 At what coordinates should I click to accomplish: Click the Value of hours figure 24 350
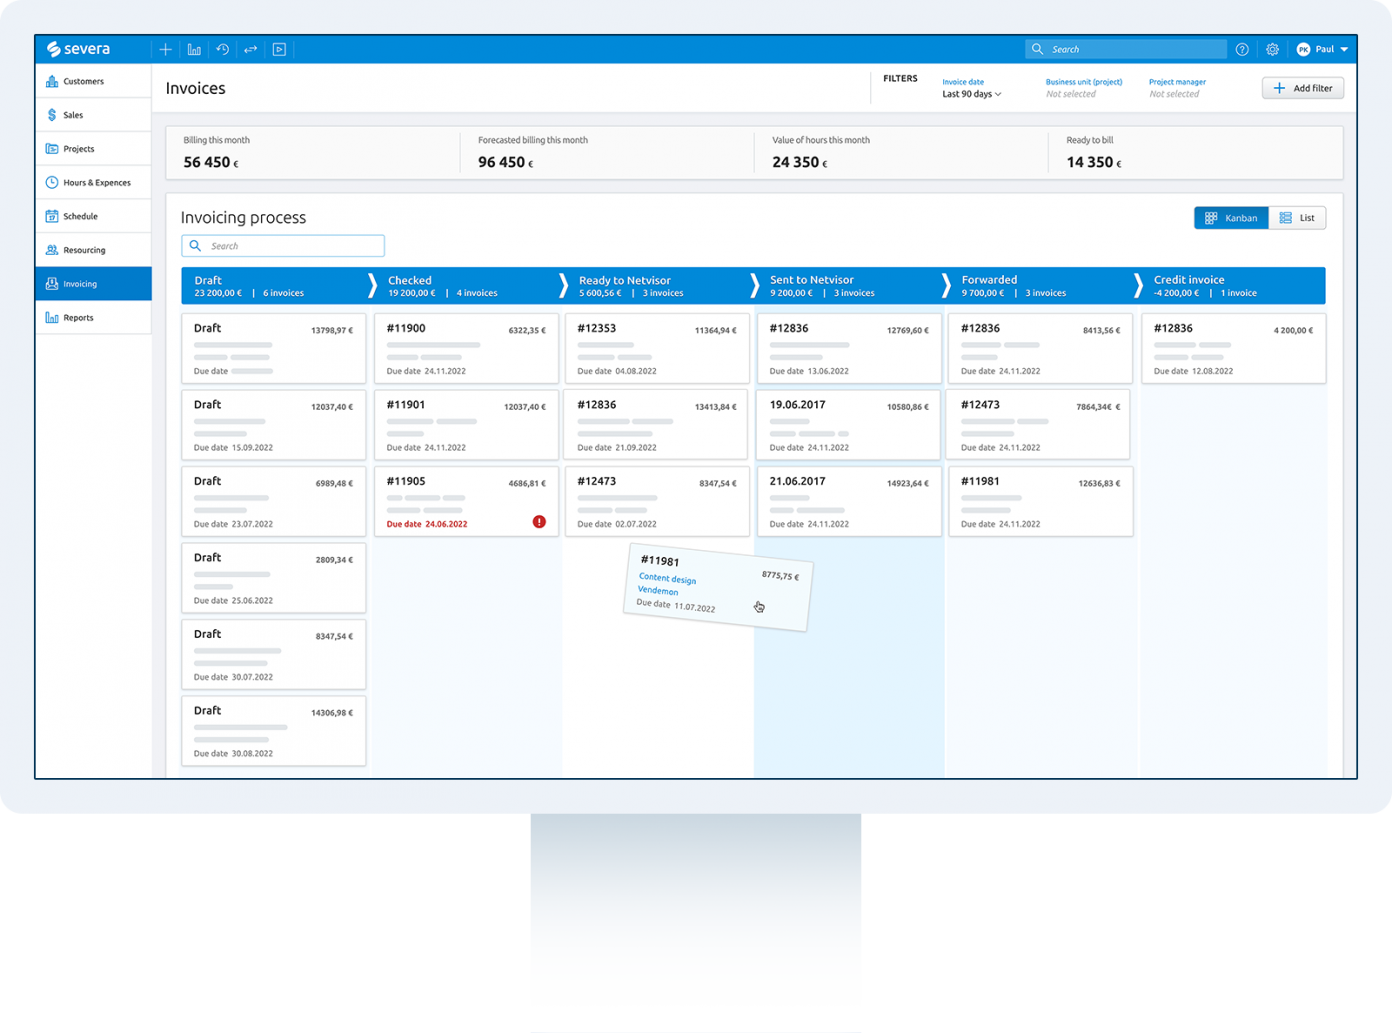pyautogui.click(x=799, y=162)
